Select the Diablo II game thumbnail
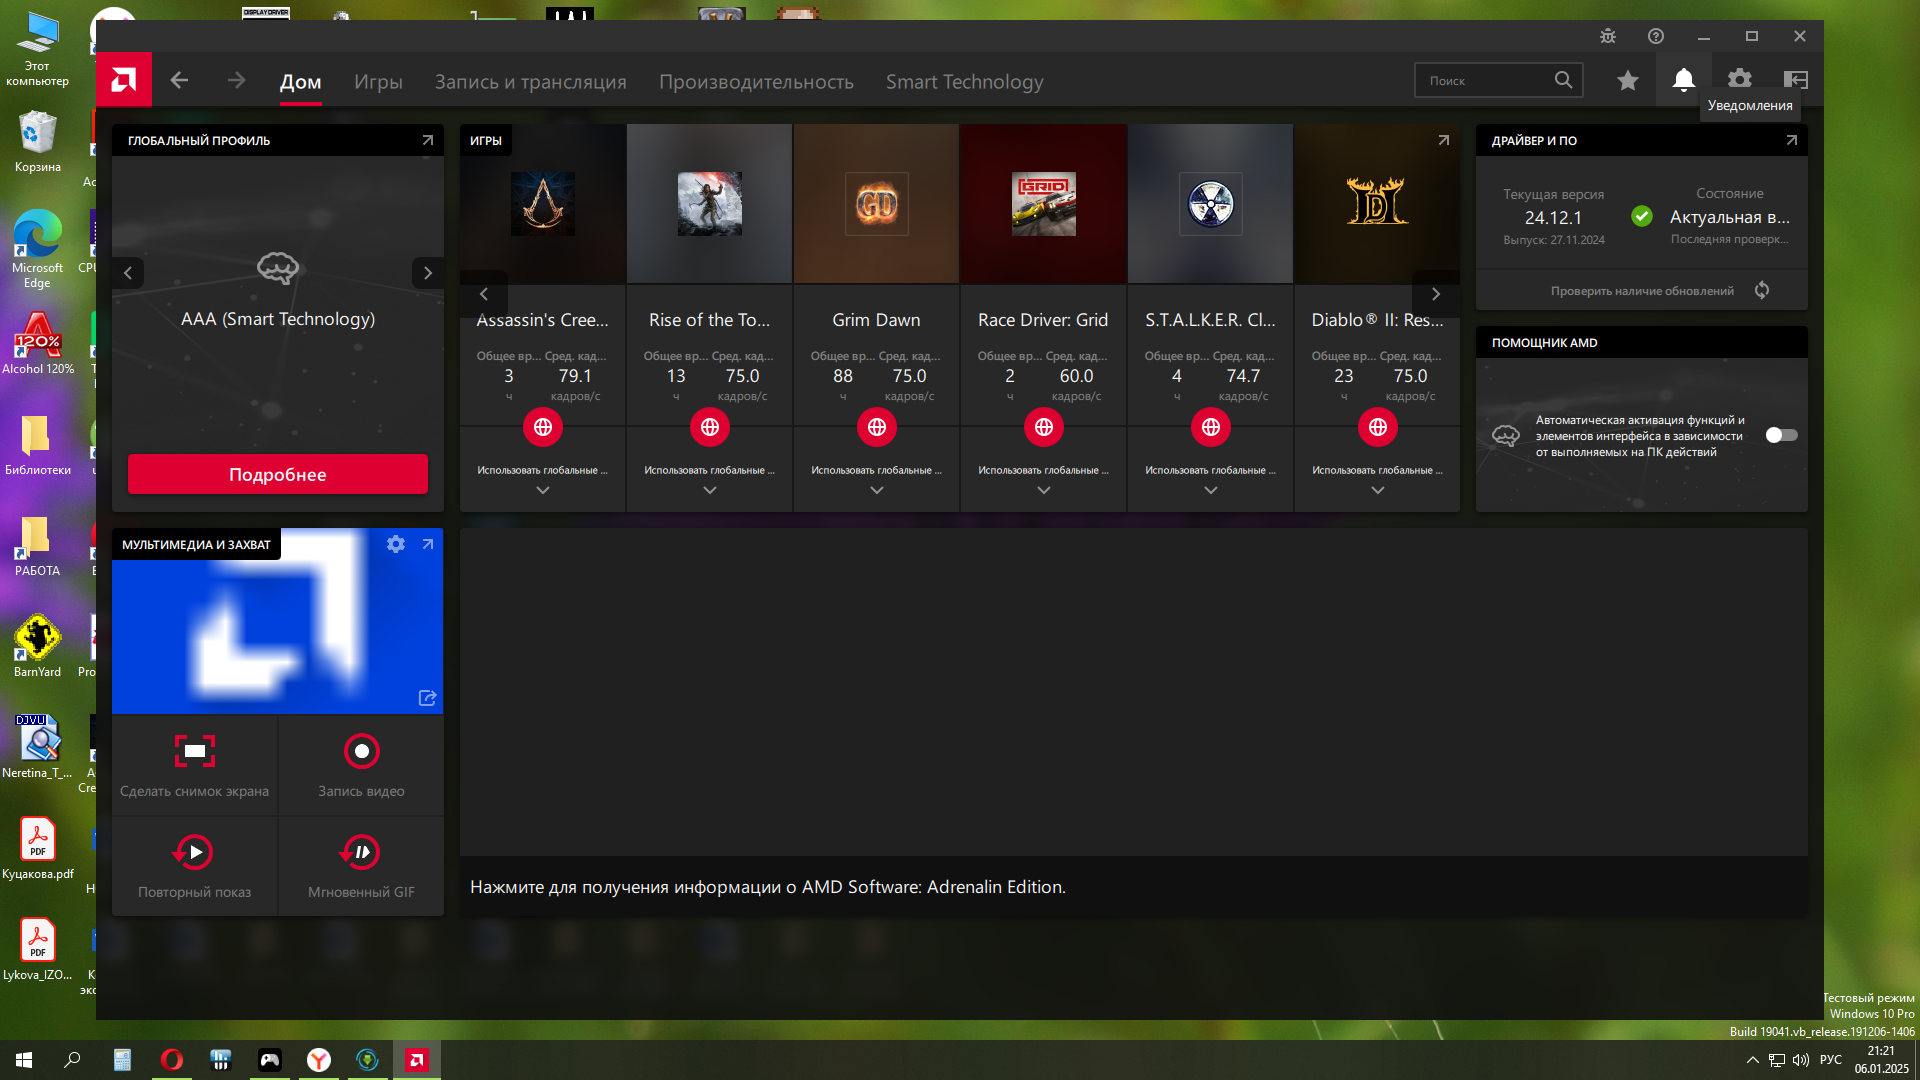Viewport: 1920px width, 1080px height. pyautogui.click(x=1377, y=204)
